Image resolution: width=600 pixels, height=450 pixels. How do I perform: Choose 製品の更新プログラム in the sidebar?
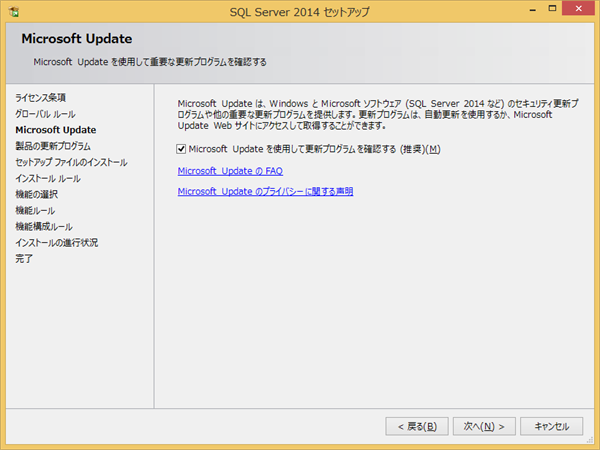click(53, 146)
